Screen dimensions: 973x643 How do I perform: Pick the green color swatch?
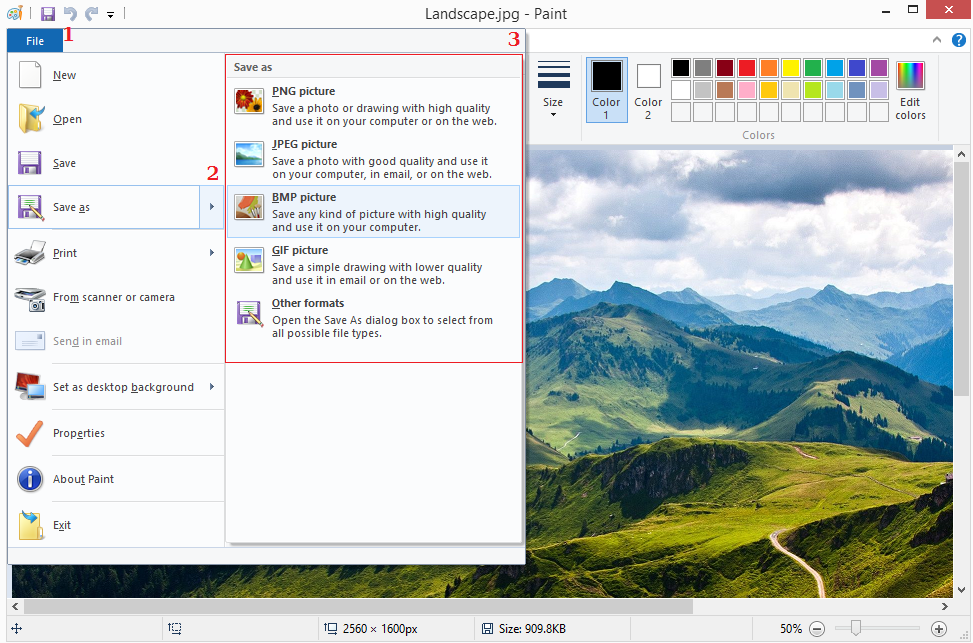click(813, 68)
